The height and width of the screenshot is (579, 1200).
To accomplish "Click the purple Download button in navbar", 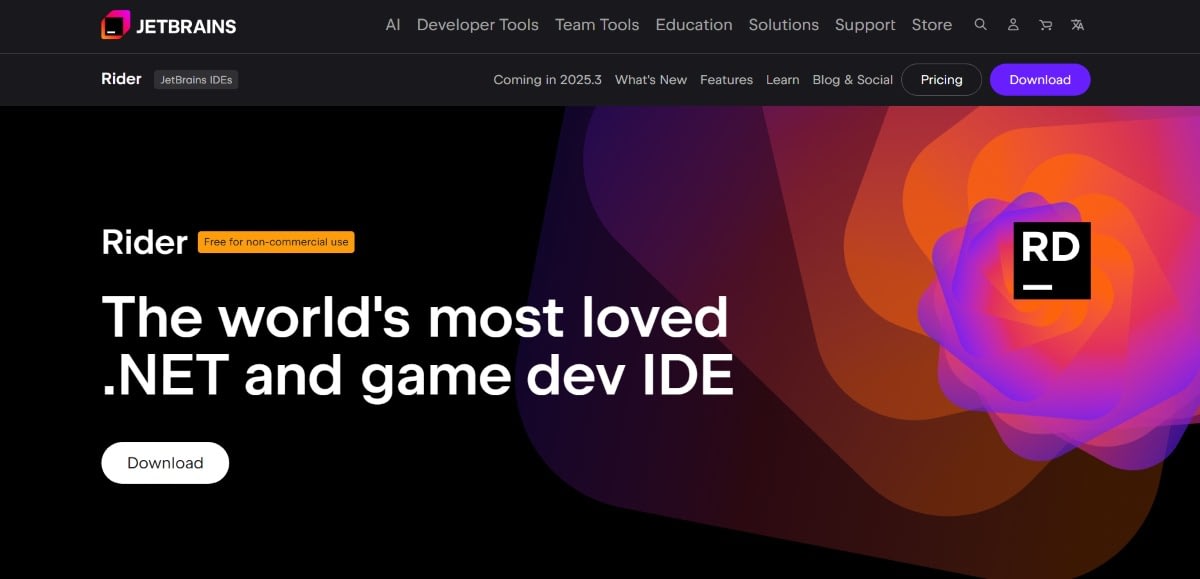I will [x=1040, y=80].
